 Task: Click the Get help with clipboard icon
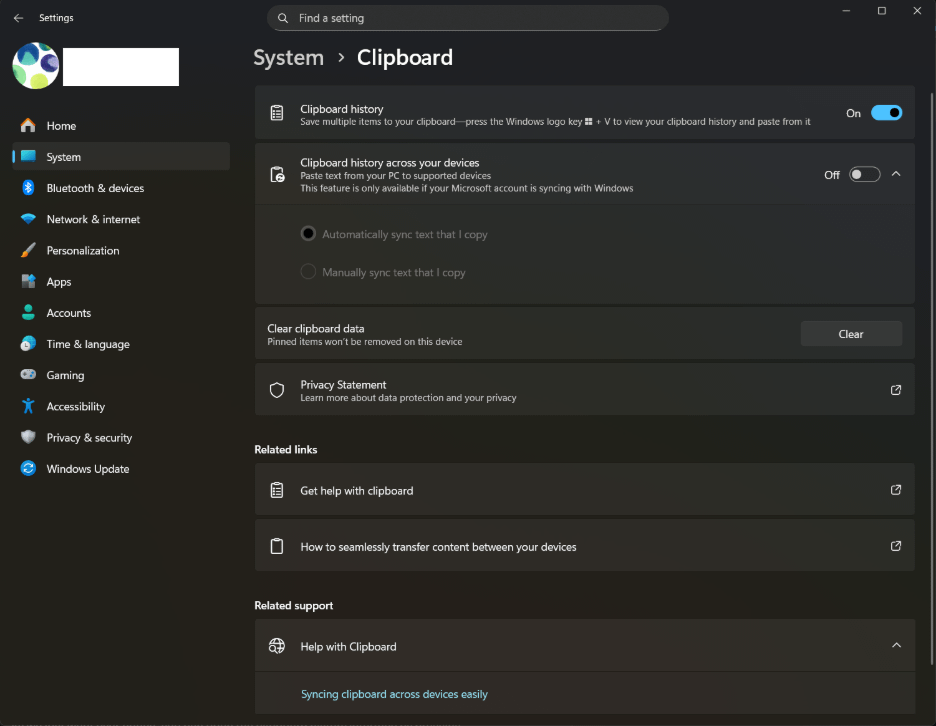(x=277, y=490)
